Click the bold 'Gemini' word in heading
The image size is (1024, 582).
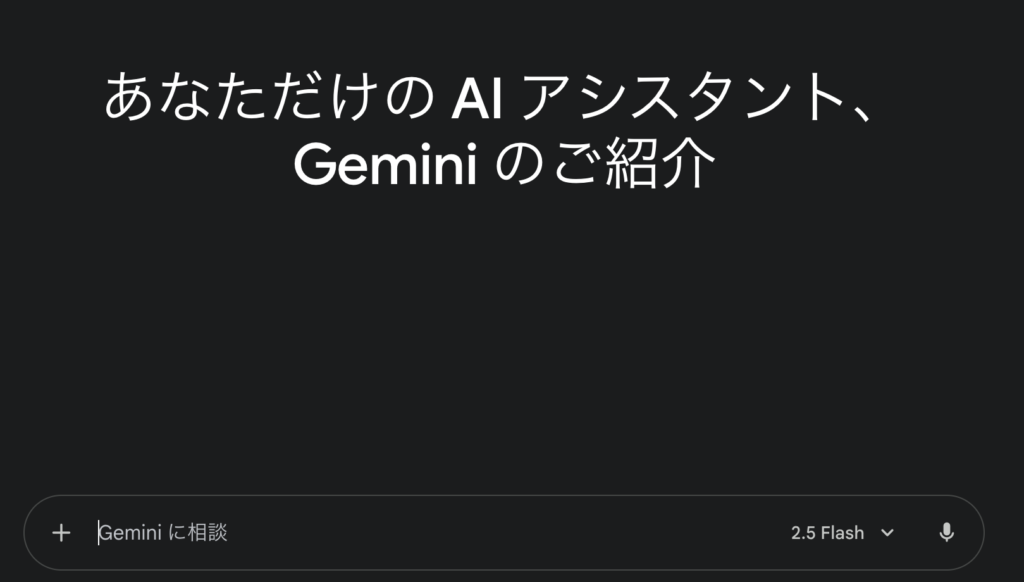[x=385, y=165]
